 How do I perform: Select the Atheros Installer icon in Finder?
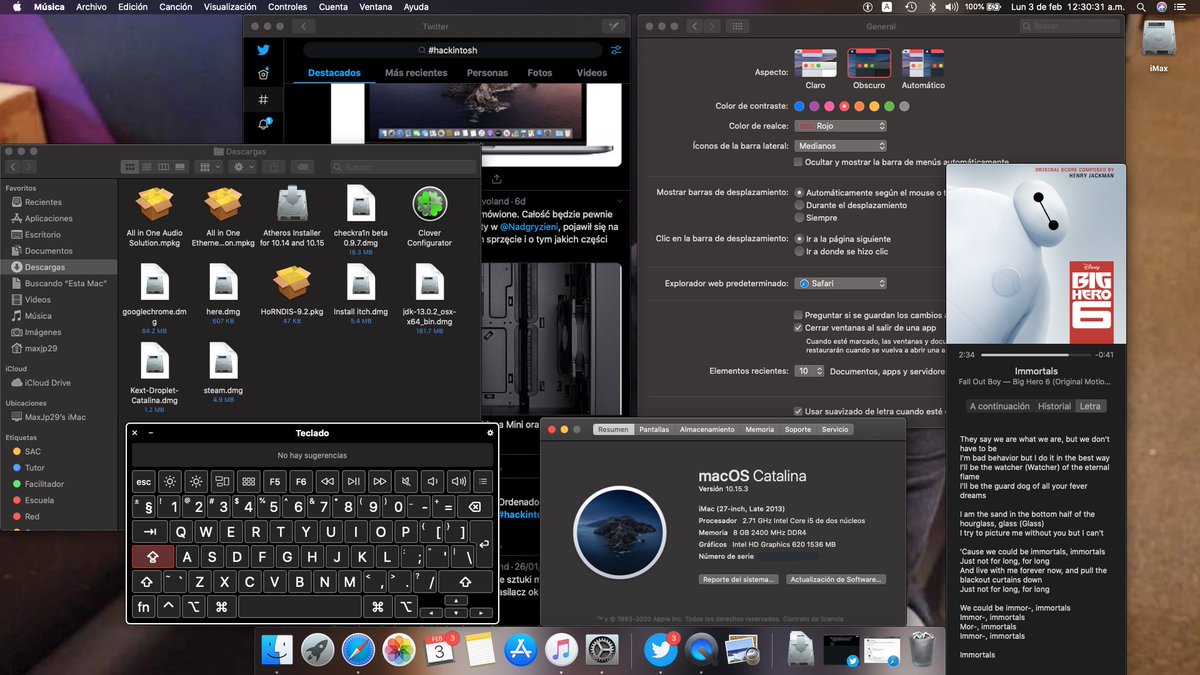pyautogui.click(x=291, y=204)
